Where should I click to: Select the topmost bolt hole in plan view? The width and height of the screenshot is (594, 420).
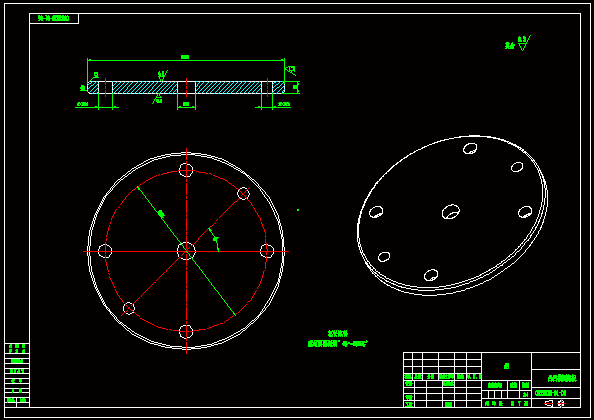(x=186, y=170)
